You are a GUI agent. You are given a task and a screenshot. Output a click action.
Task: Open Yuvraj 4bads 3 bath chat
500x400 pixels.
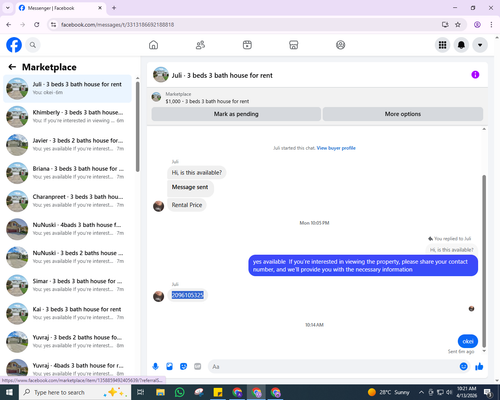(x=67, y=368)
